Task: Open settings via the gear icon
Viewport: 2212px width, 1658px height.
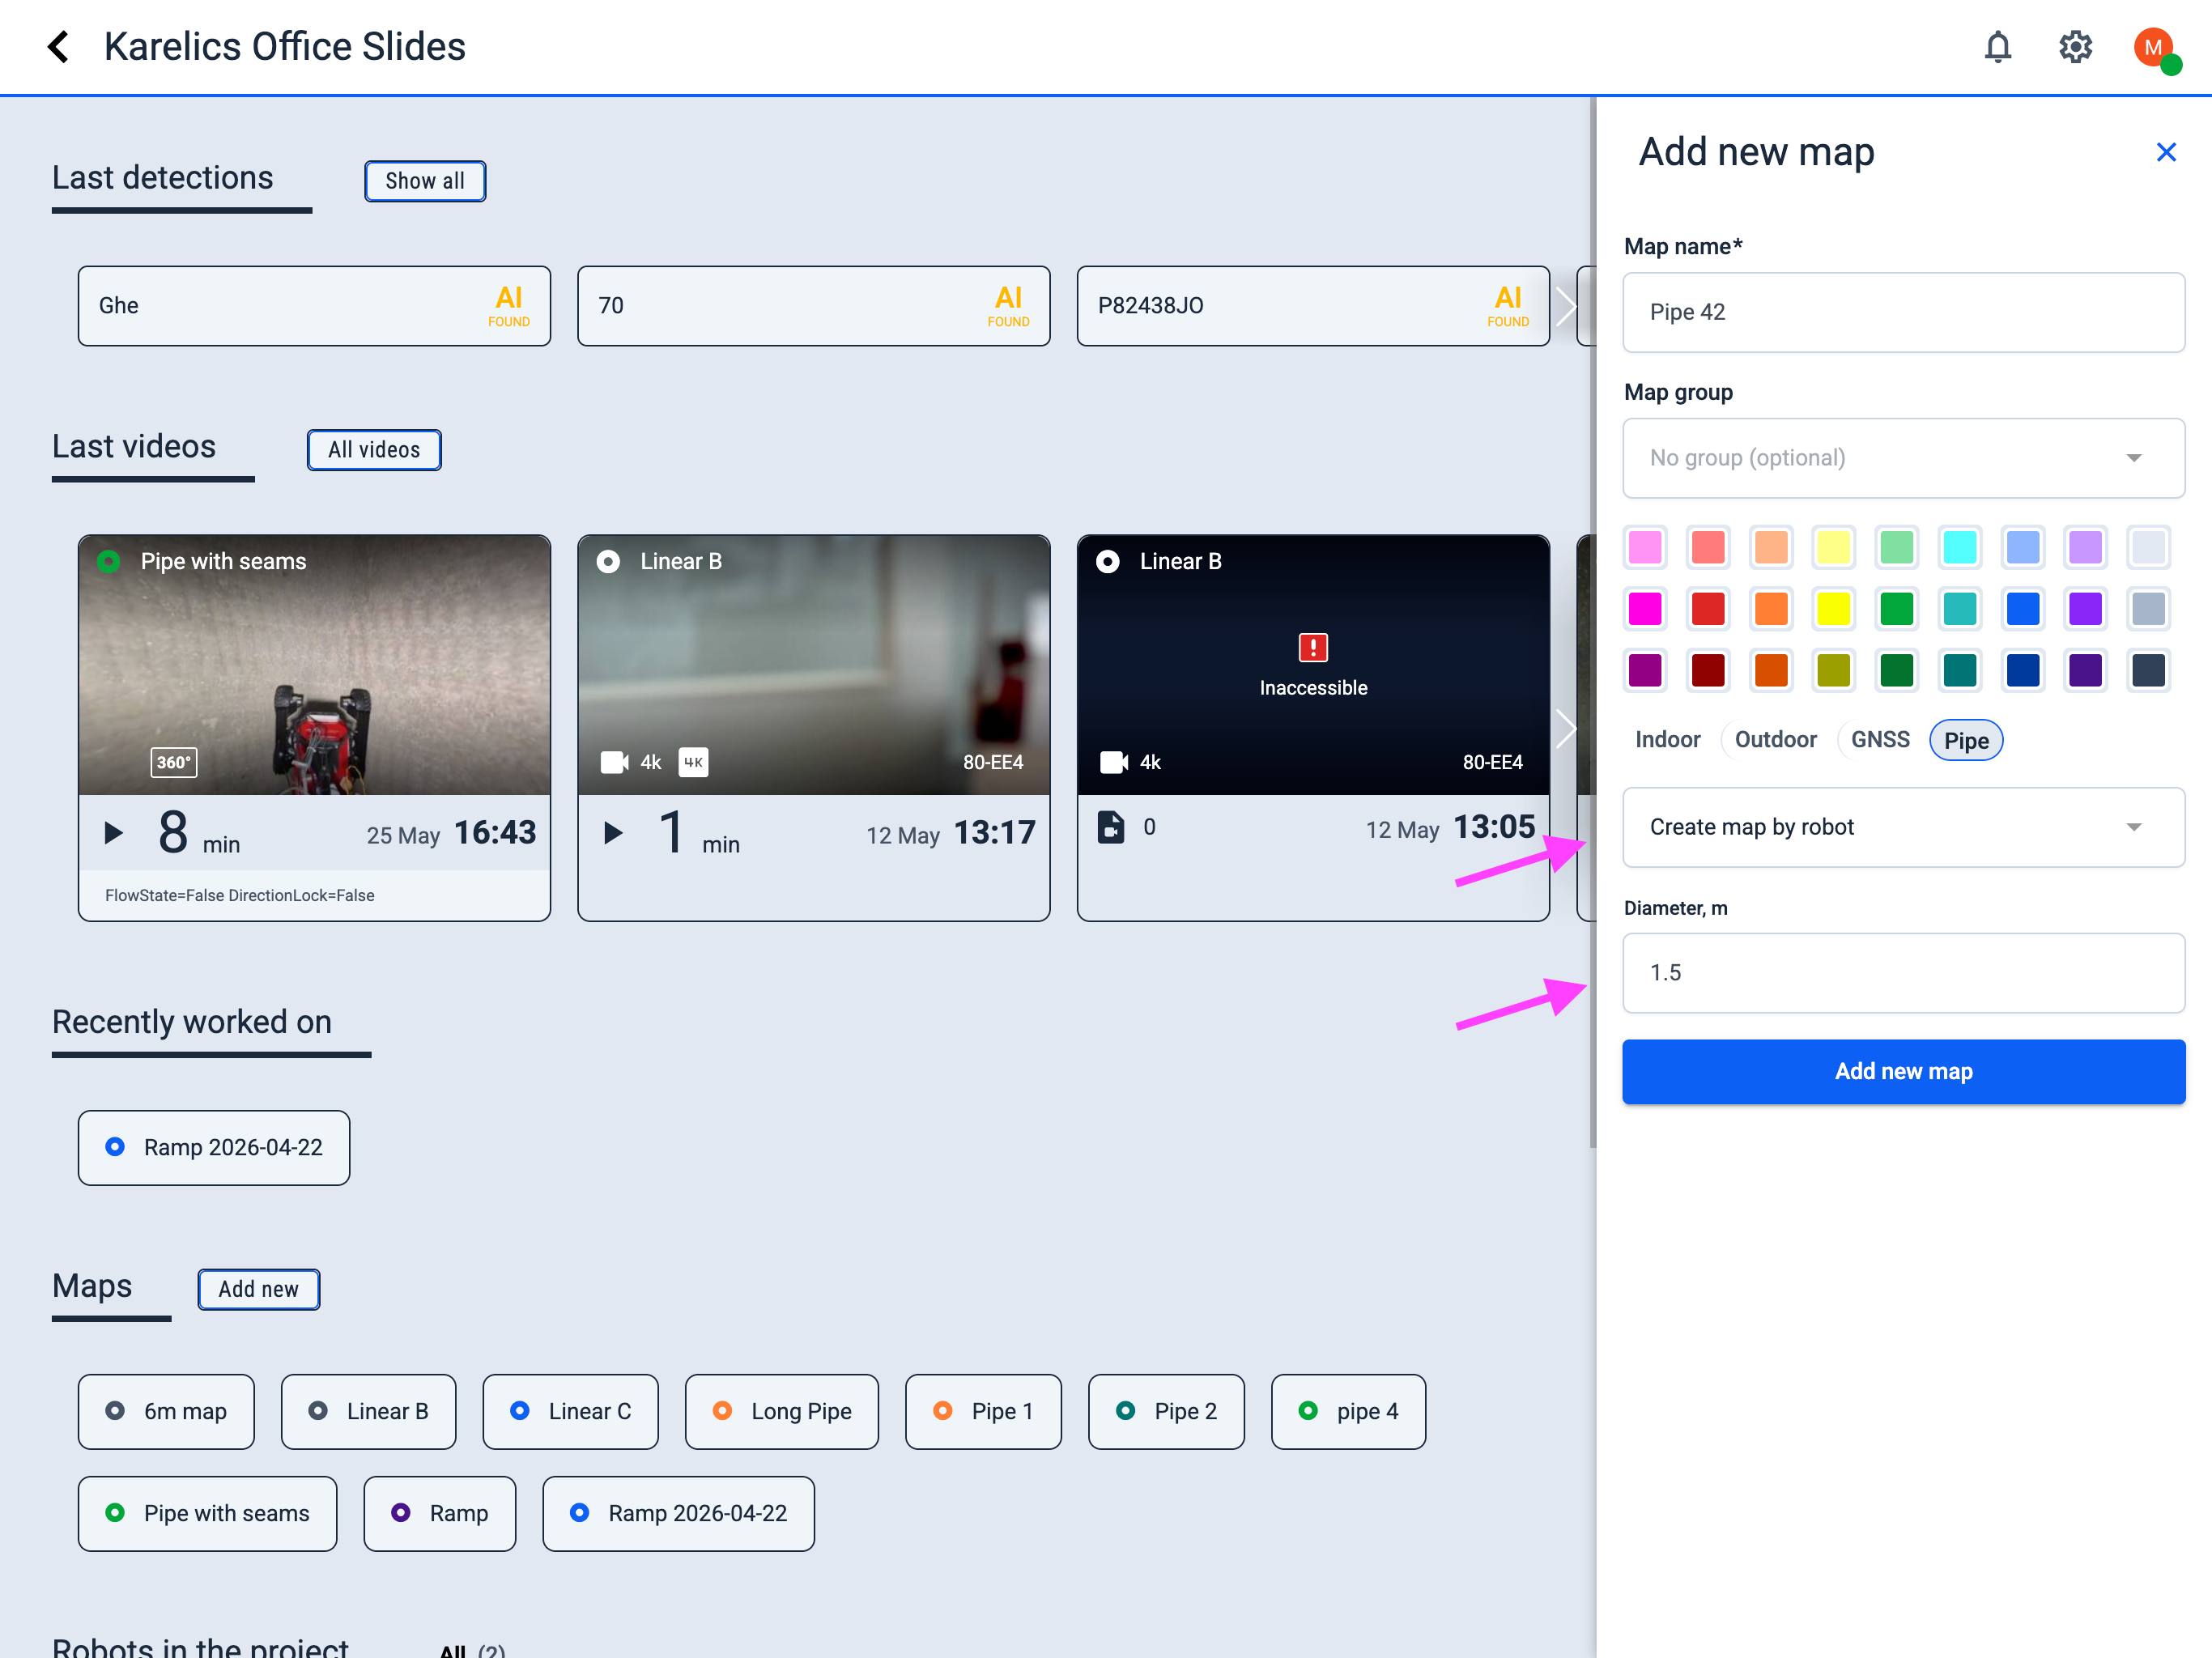Action: [2075, 47]
